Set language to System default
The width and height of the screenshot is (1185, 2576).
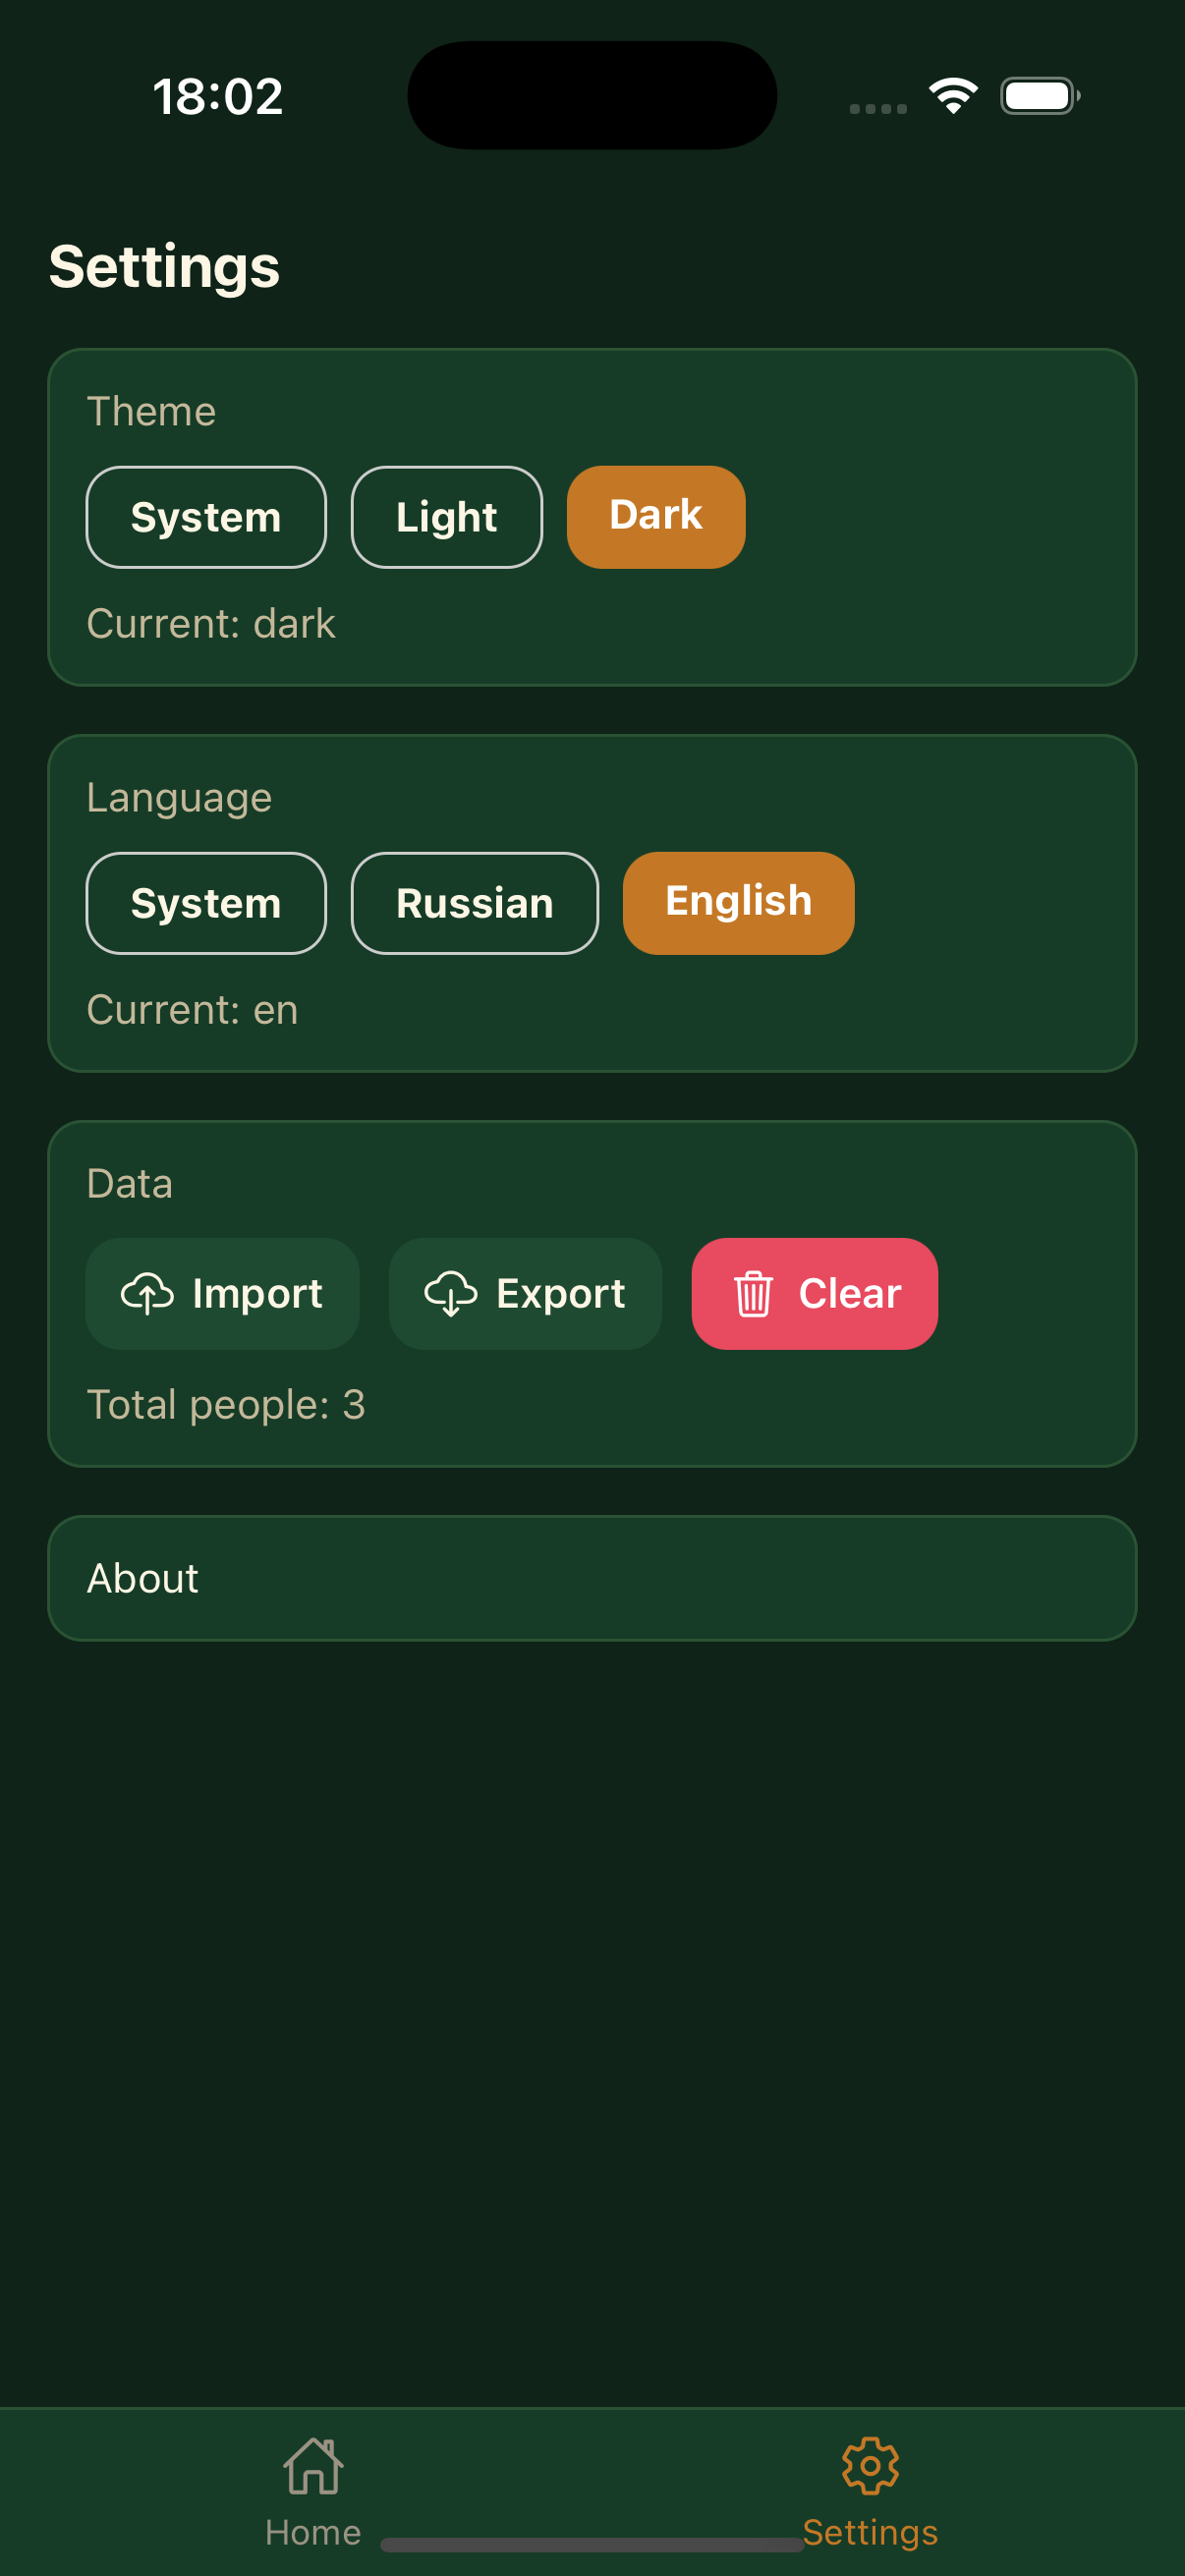click(206, 903)
